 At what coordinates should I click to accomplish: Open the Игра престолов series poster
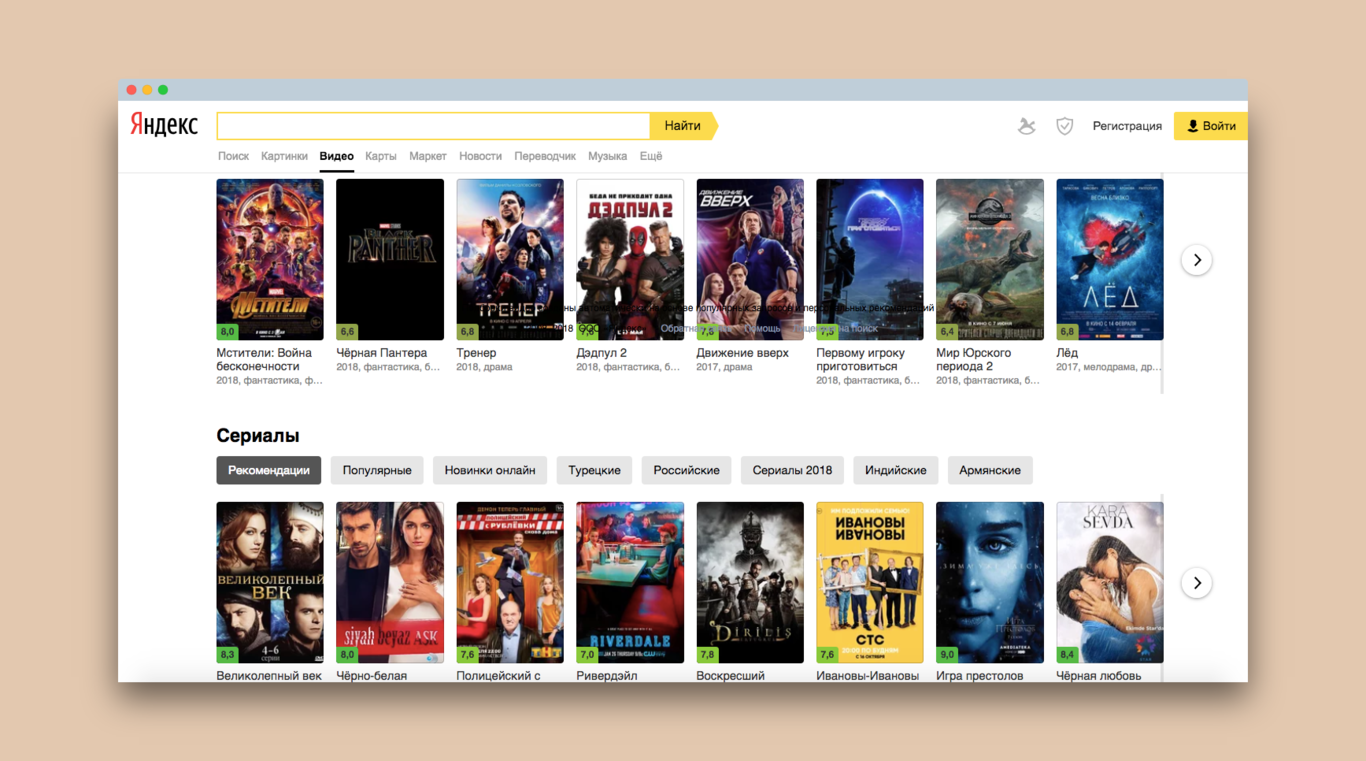coord(990,583)
